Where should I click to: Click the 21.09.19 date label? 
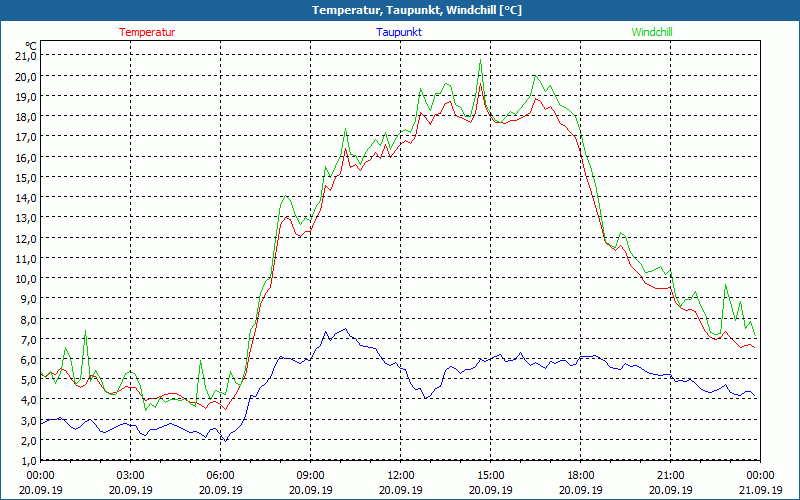click(x=761, y=490)
